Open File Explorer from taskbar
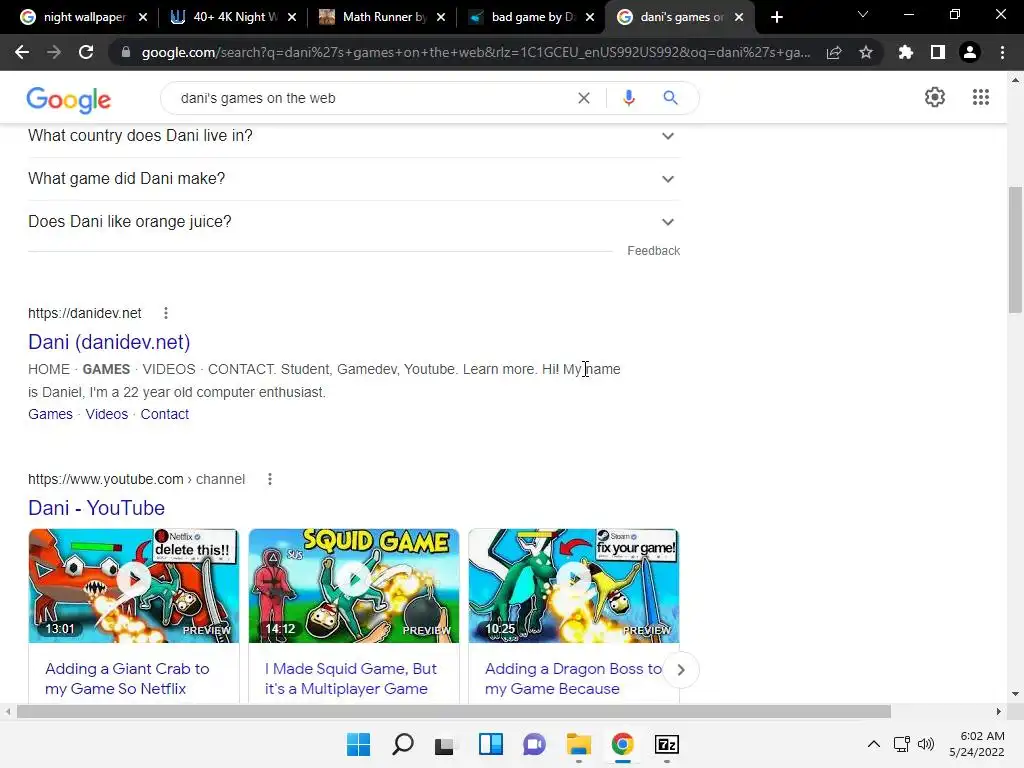Screen dimensions: 1024x768 point(579,744)
